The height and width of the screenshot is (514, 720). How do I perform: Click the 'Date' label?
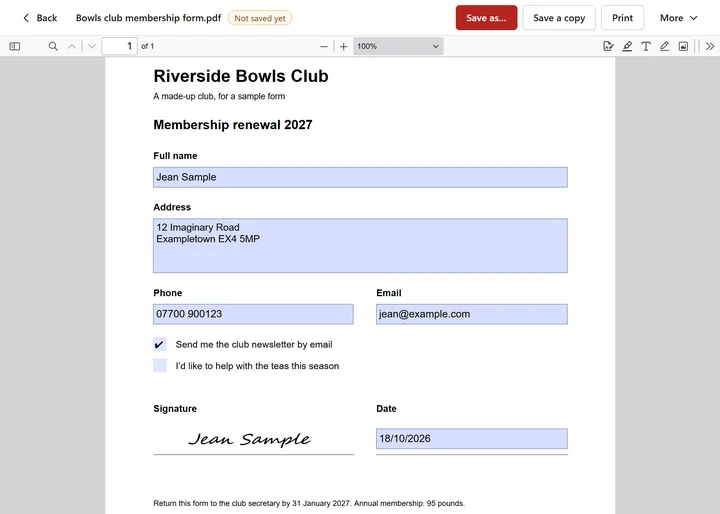(x=386, y=409)
